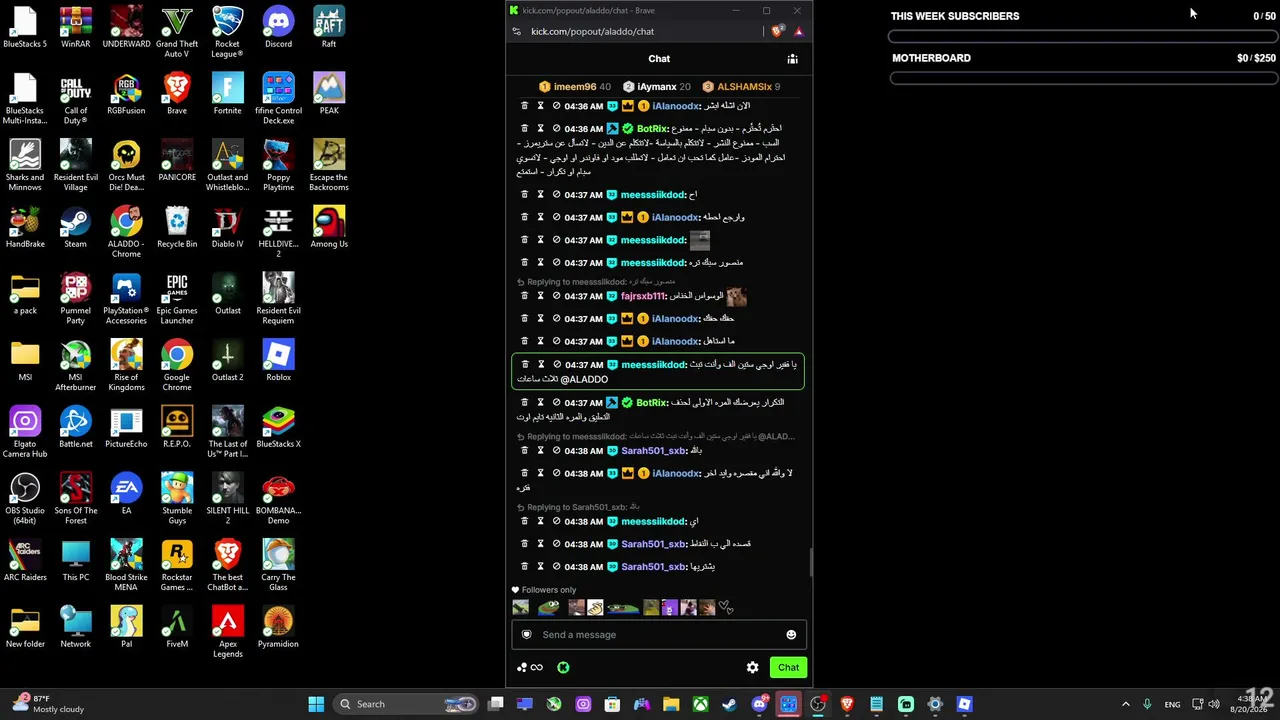Screen dimensions: 1280x720
Task: Select the WinRAR desktop icon
Action: (x=75, y=28)
